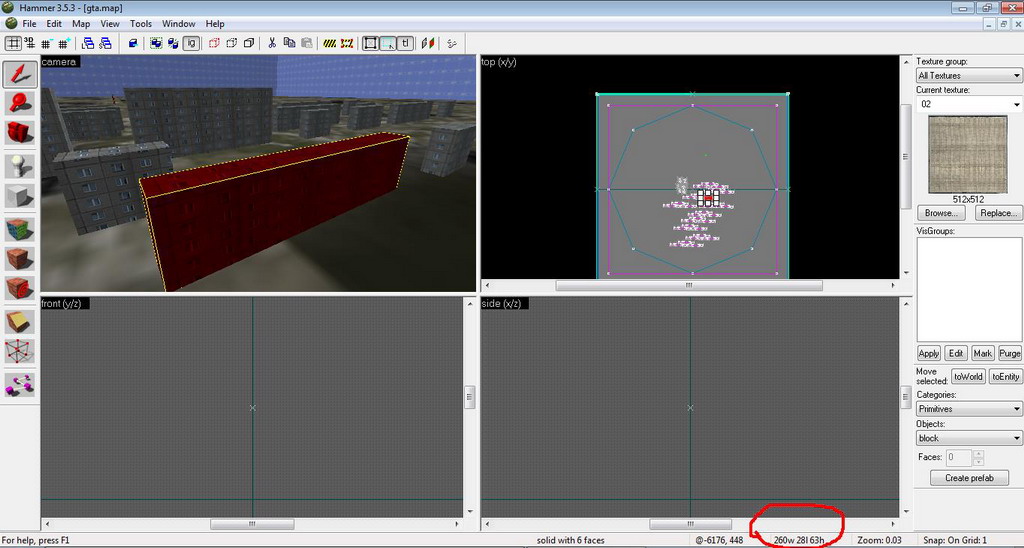The height and width of the screenshot is (548, 1024).
Task: Toggle the texture lock (tl) button
Action: 405,43
